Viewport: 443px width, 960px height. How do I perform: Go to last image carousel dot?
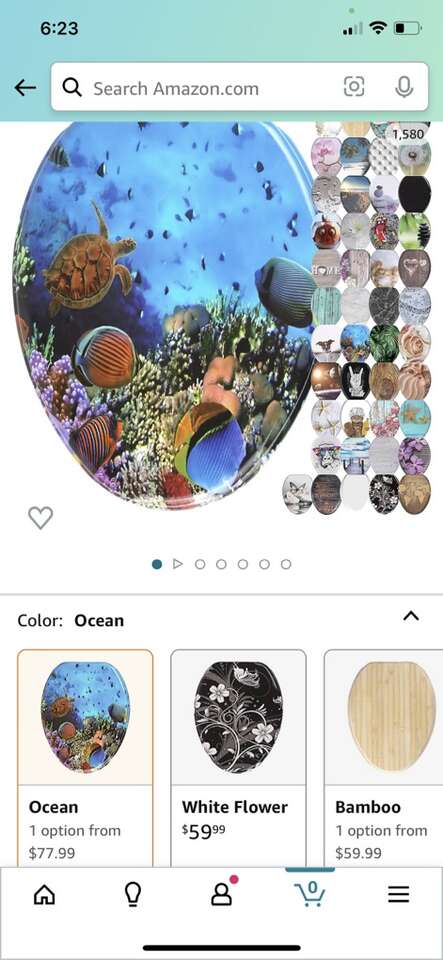click(286, 564)
